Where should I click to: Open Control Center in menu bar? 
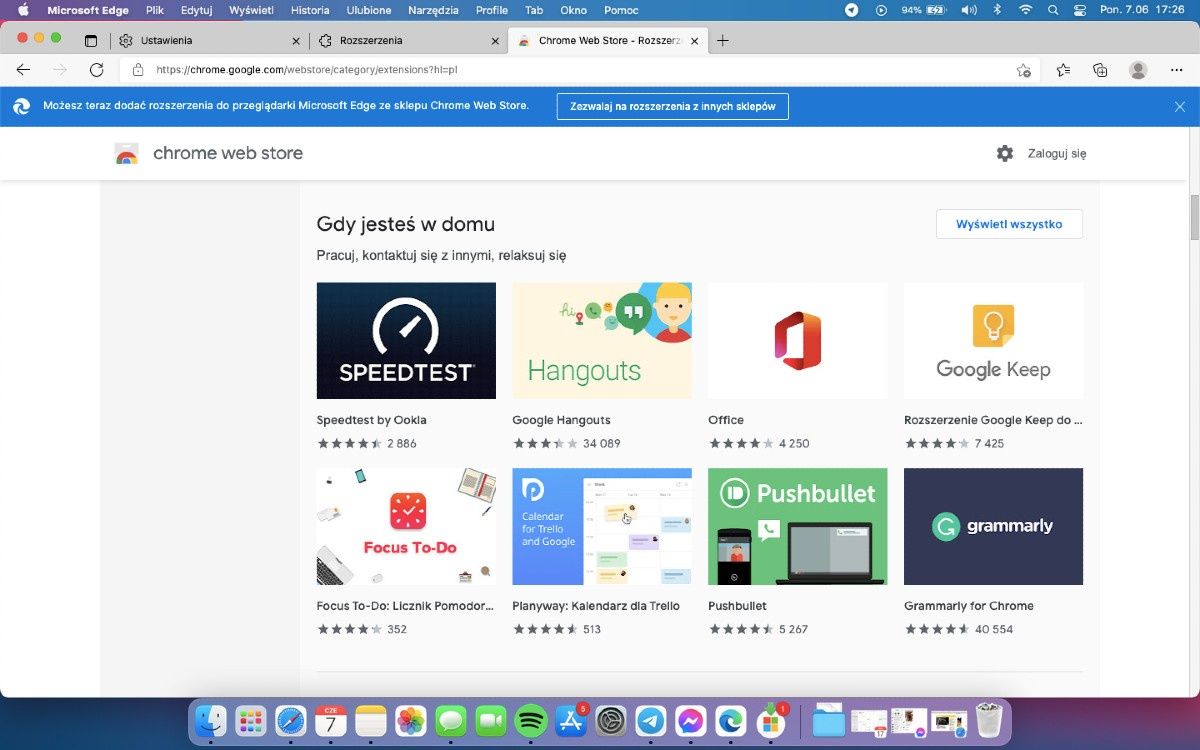[x=1080, y=10]
